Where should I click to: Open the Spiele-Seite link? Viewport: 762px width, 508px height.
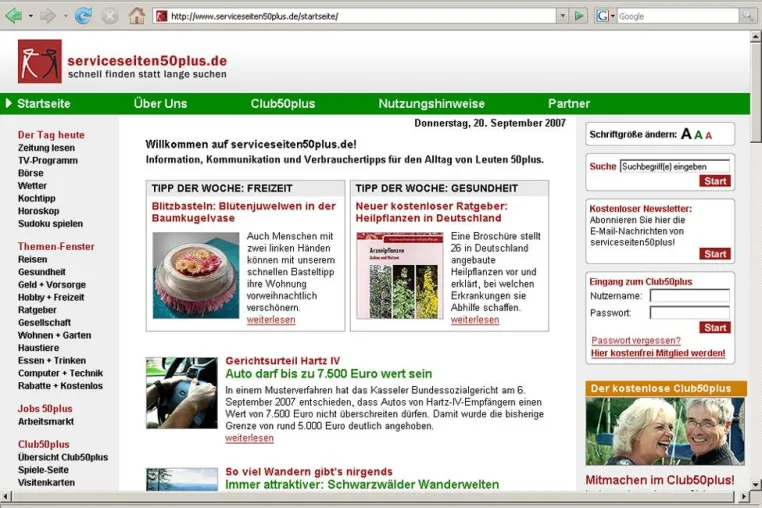[43, 470]
